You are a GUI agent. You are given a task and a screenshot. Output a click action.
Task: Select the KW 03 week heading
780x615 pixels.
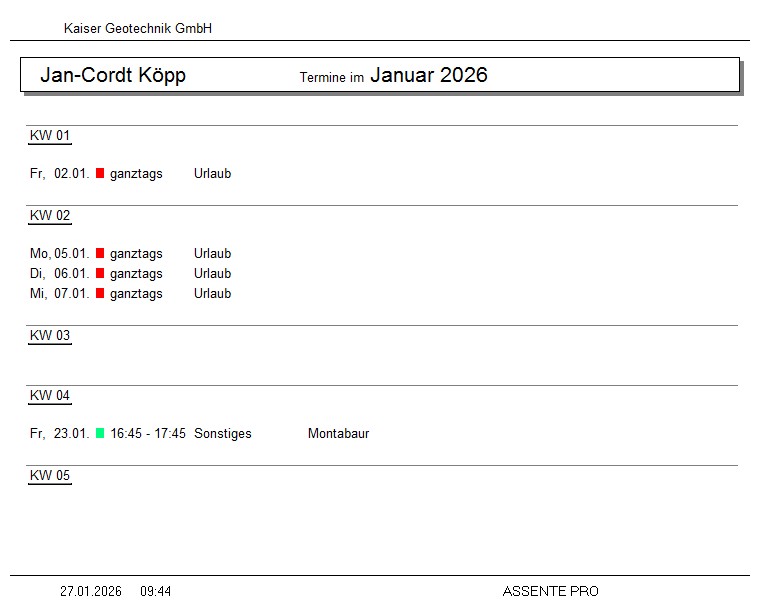50,336
